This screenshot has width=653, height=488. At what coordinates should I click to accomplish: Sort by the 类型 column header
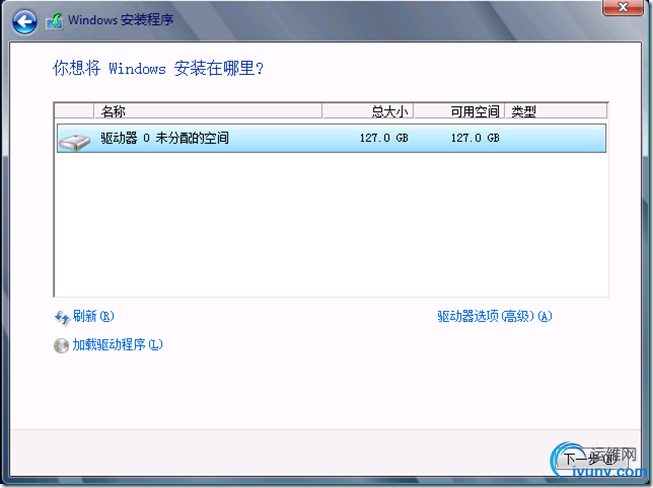tap(556, 111)
